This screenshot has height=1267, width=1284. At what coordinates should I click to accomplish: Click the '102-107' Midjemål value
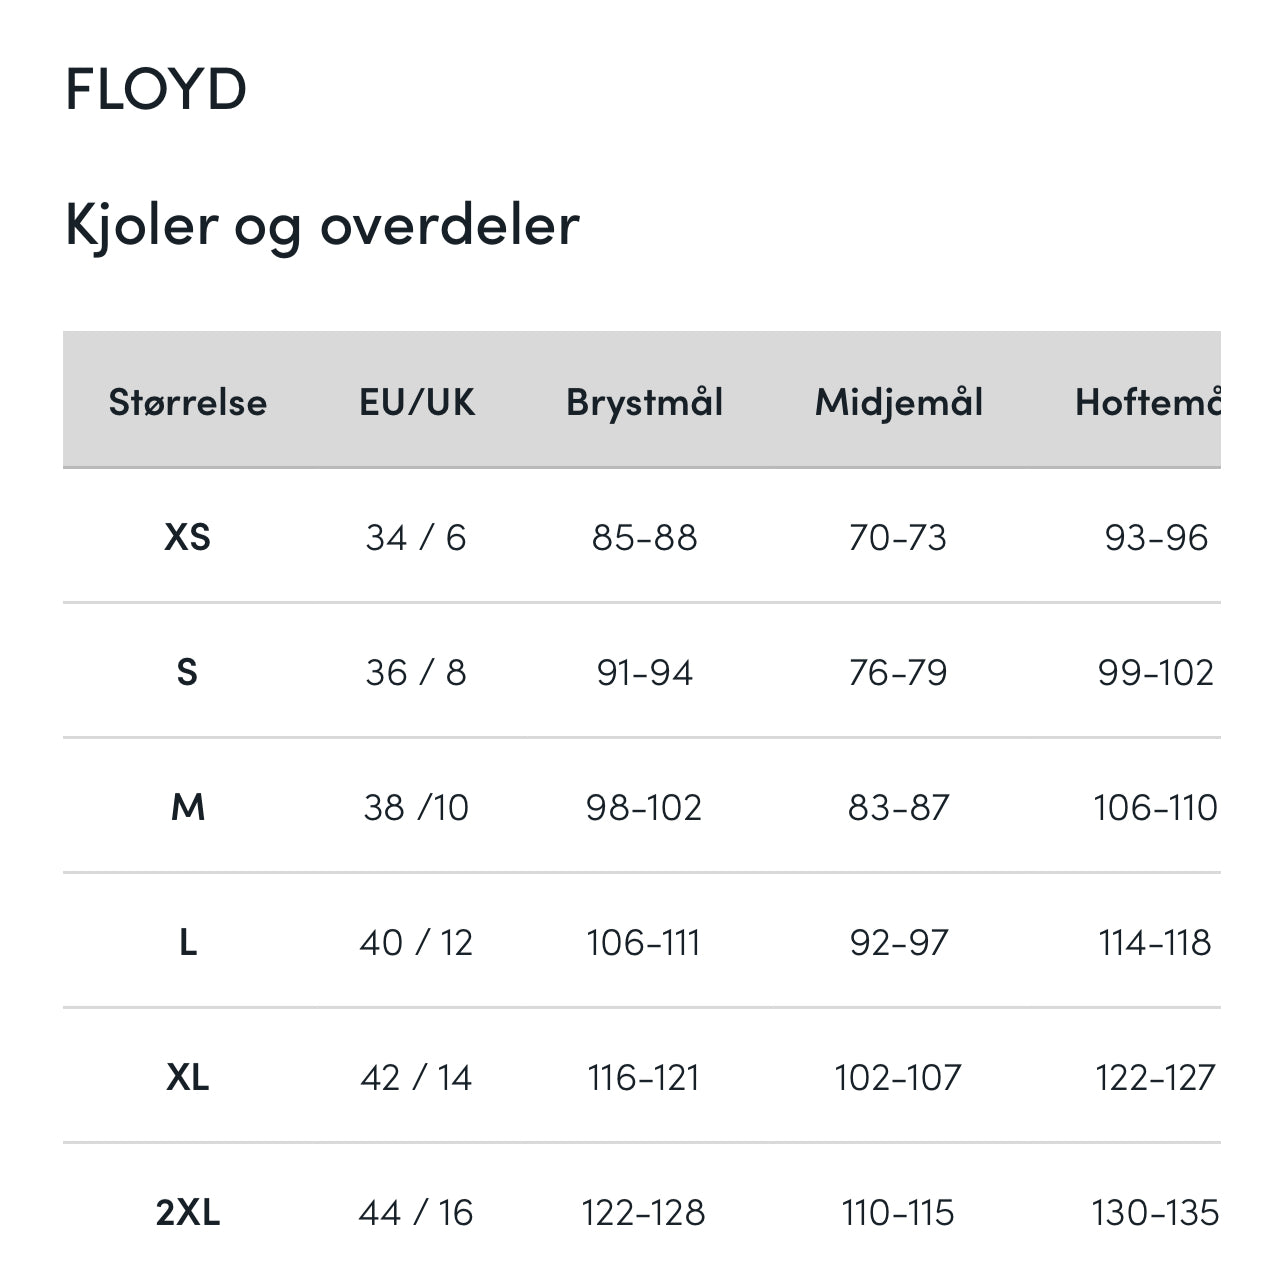(898, 1077)
